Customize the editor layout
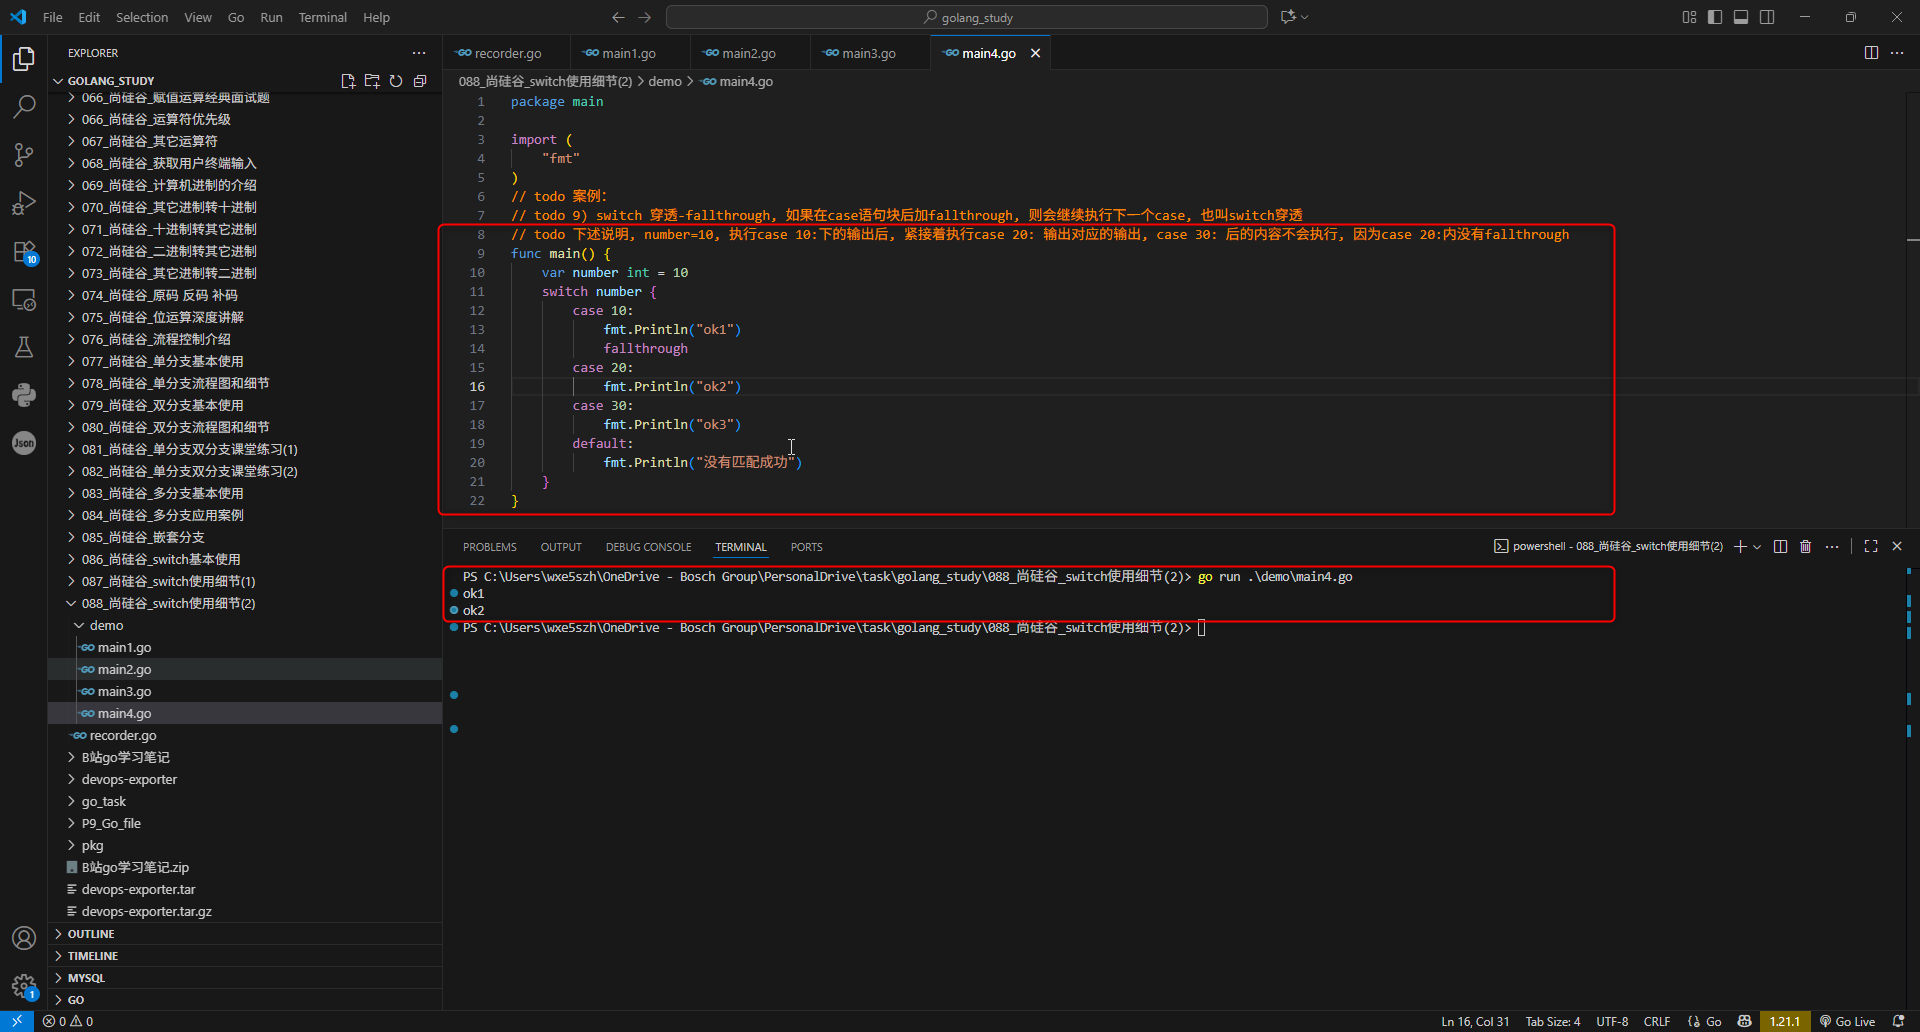Screen dimensions: 1920x1032 (x=1689, y=17)
